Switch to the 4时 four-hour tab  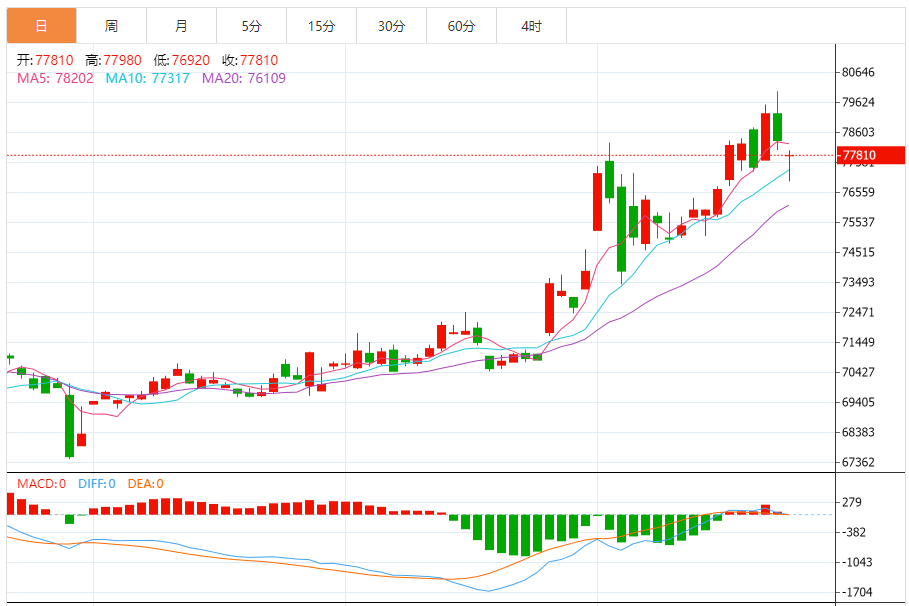pos(531,26)
